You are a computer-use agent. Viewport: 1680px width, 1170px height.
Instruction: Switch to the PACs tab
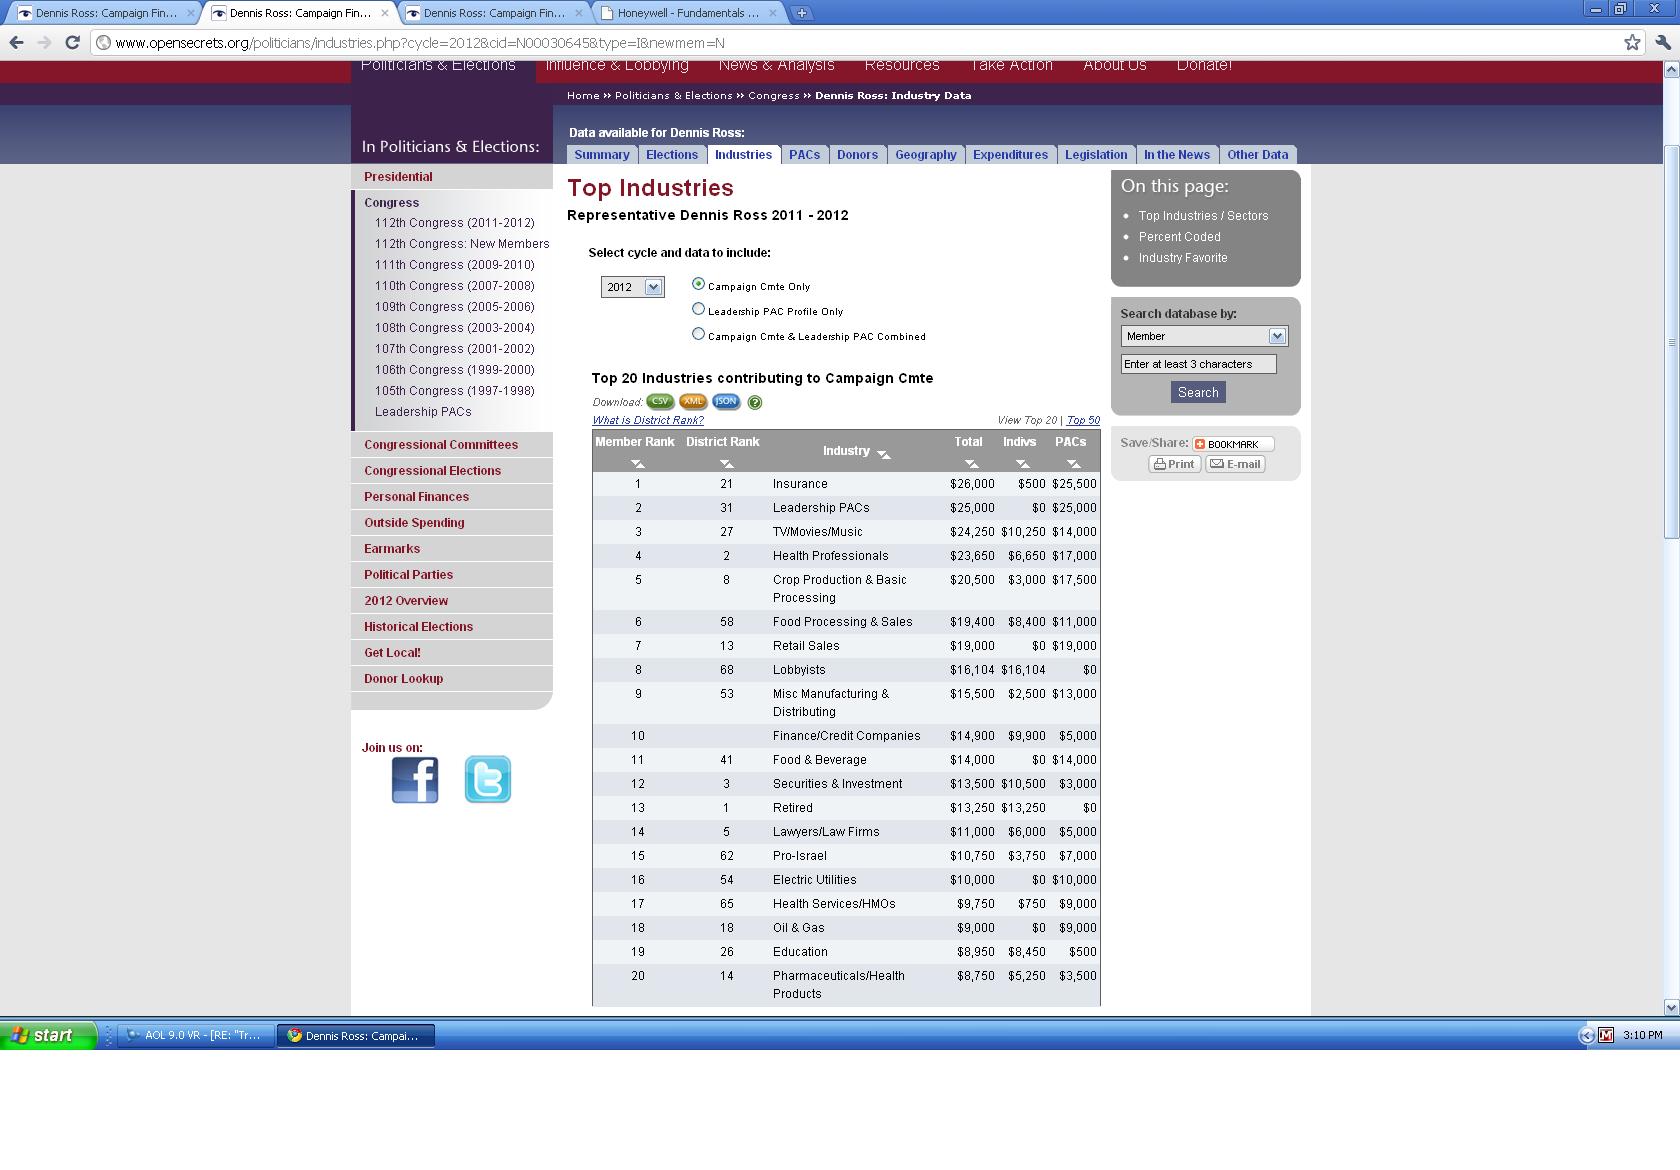pos(804,155)
